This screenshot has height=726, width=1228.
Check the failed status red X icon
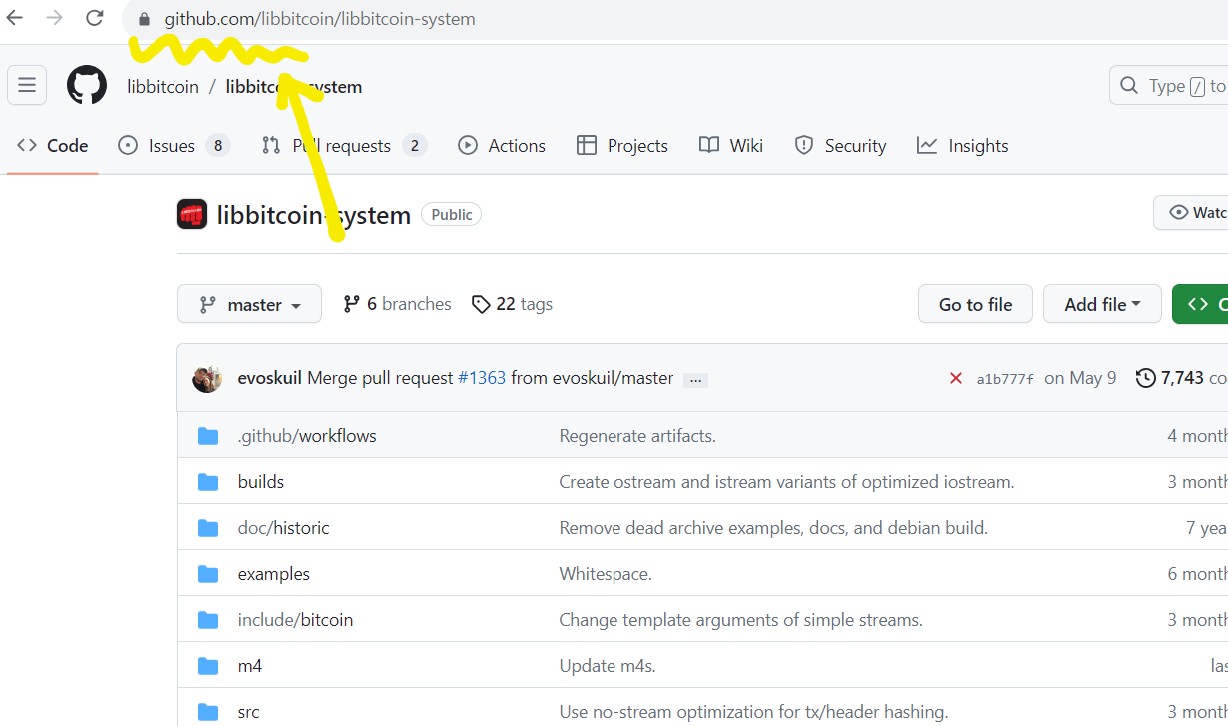point(956,378)
